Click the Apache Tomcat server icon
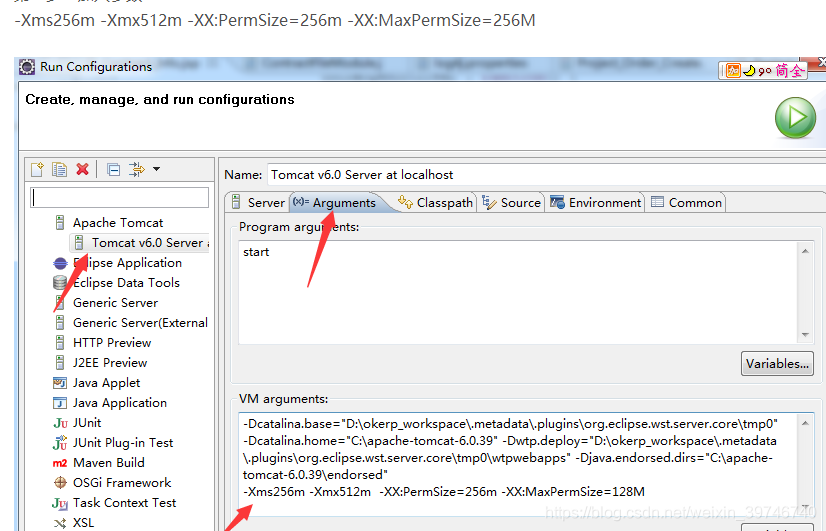The height and width of the screenshot is (531, 826). click(60, 223)
